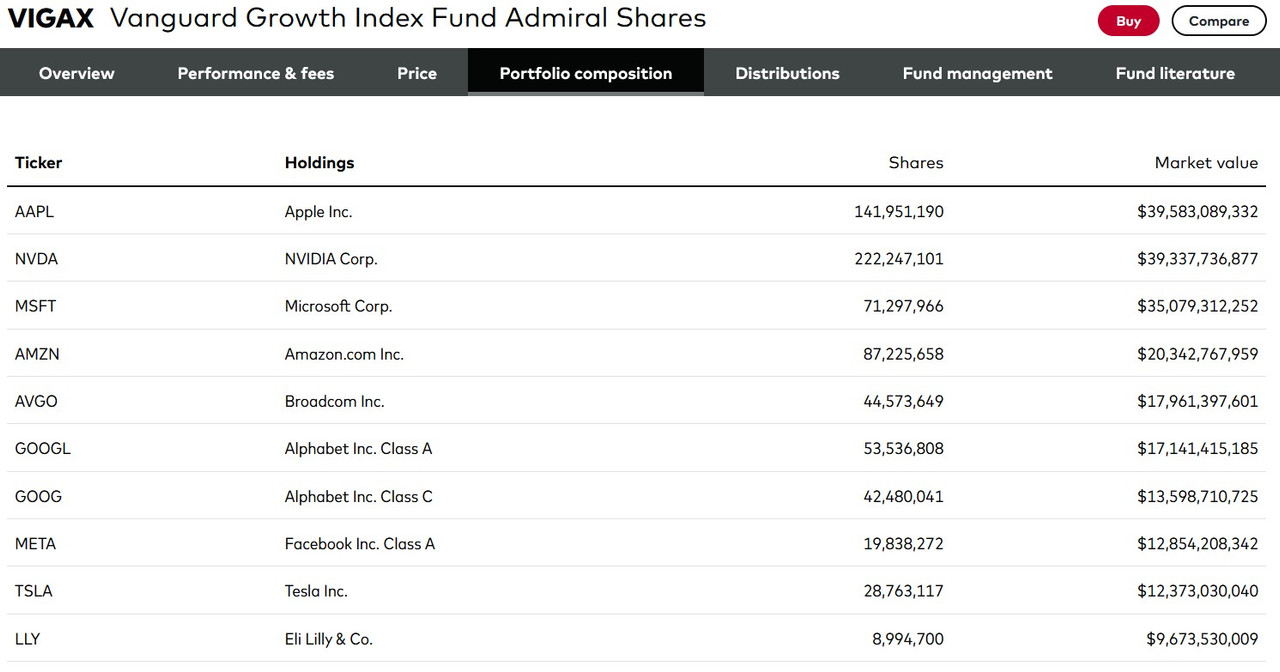This screenshot has height=672, width=1280.
Task: Select the AAPL ticker cell
Action: [34, 212]
